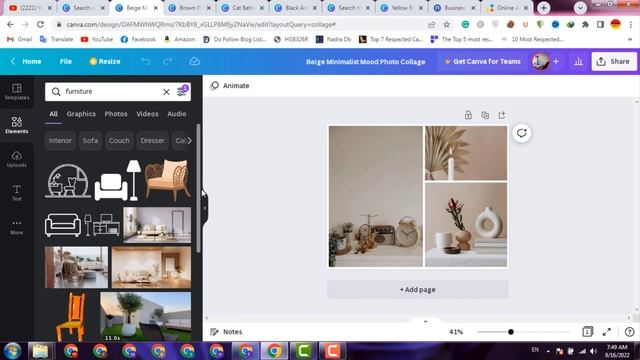Open the insights chart icon
Image resolution: width=640 pixels, height=360 pixels.
578,62
